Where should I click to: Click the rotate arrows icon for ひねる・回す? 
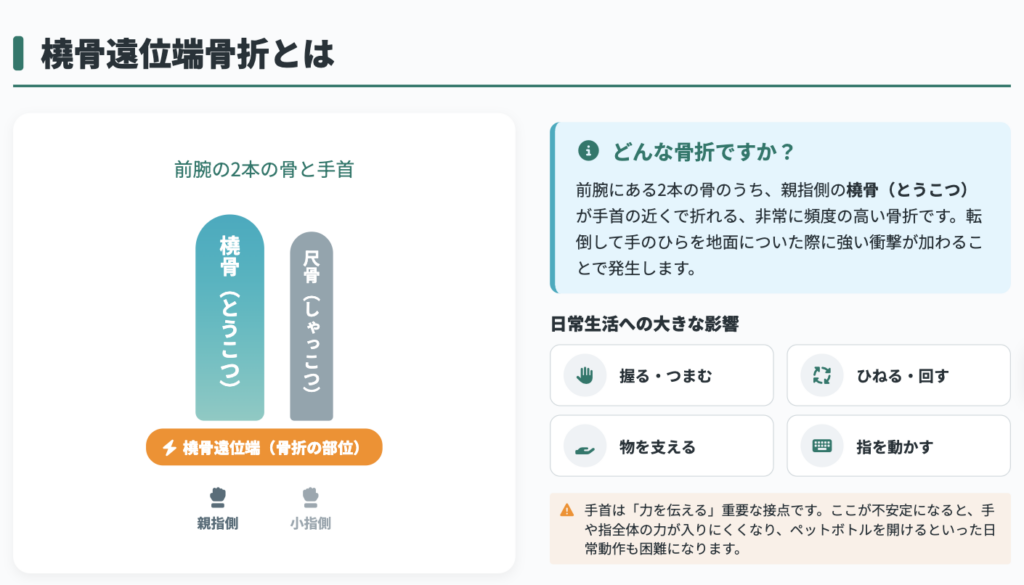(822, 375)
